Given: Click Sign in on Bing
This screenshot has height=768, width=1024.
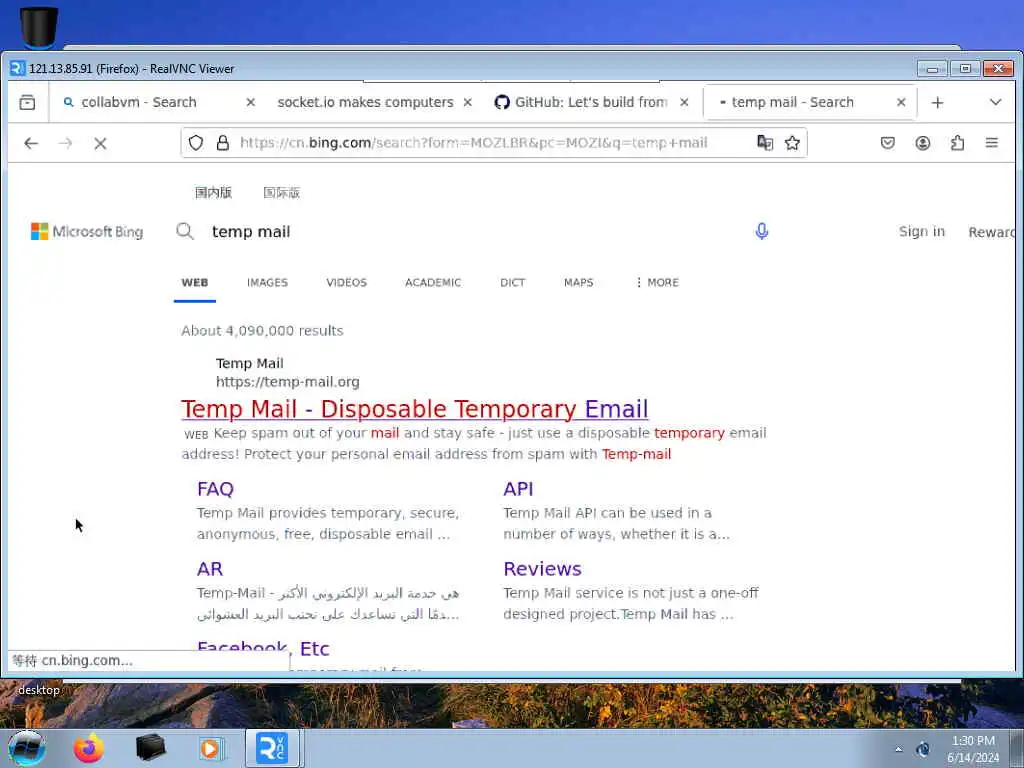Looking at the screenshot, I should click(921, 232).
